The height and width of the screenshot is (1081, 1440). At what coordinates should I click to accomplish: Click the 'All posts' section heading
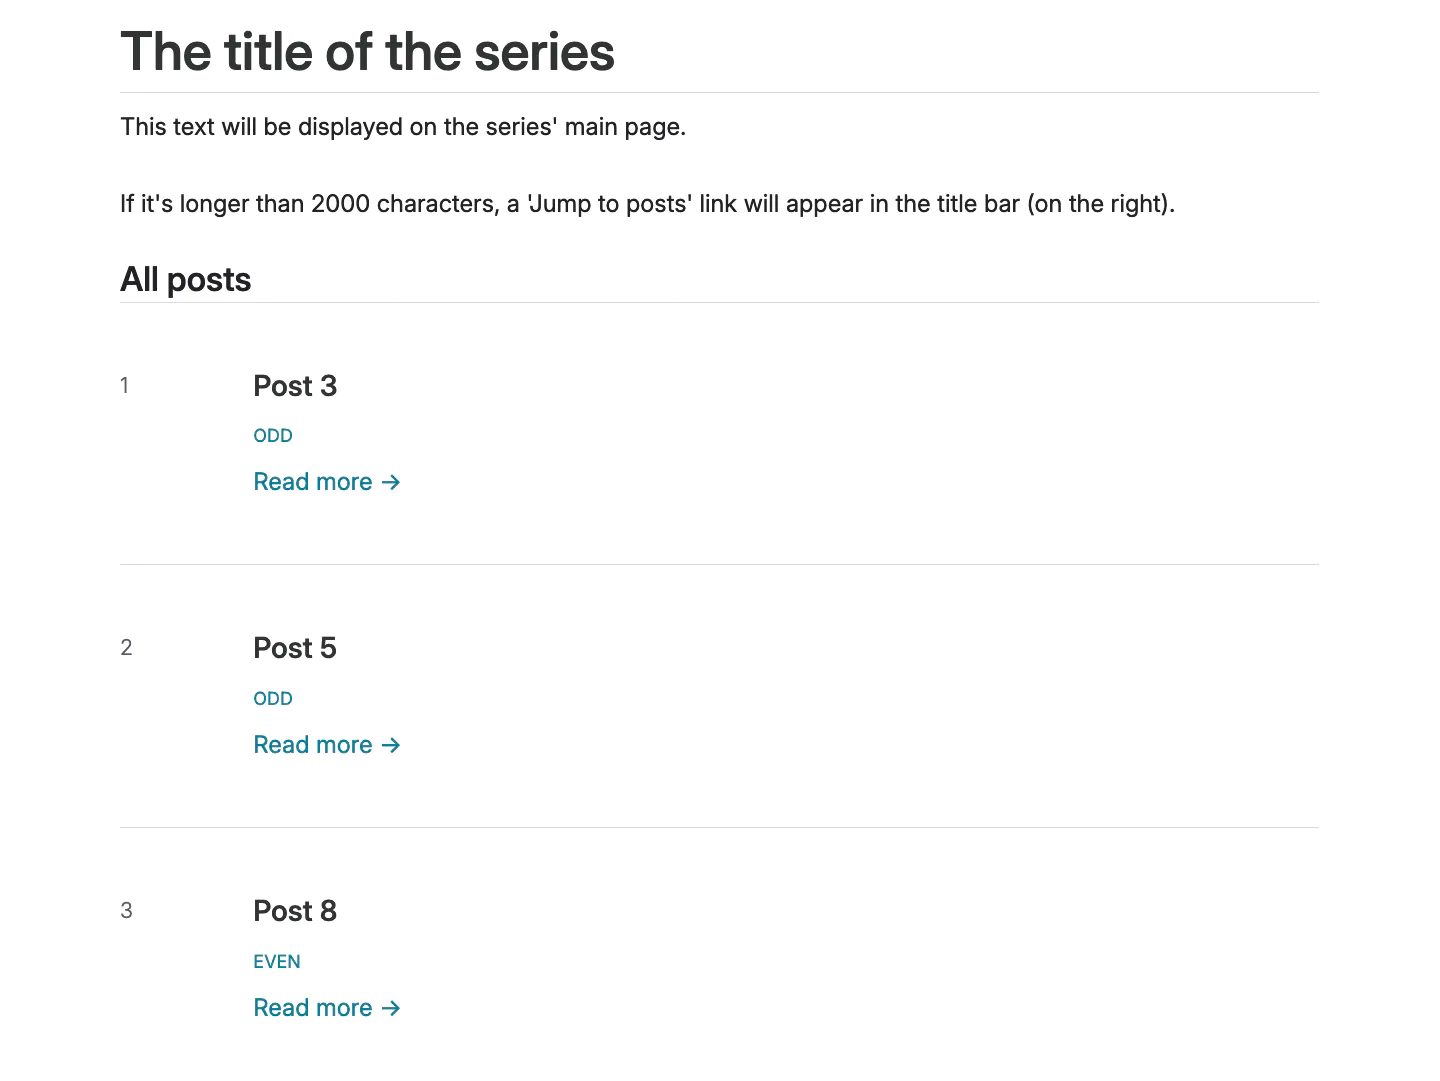click(185, 279)
